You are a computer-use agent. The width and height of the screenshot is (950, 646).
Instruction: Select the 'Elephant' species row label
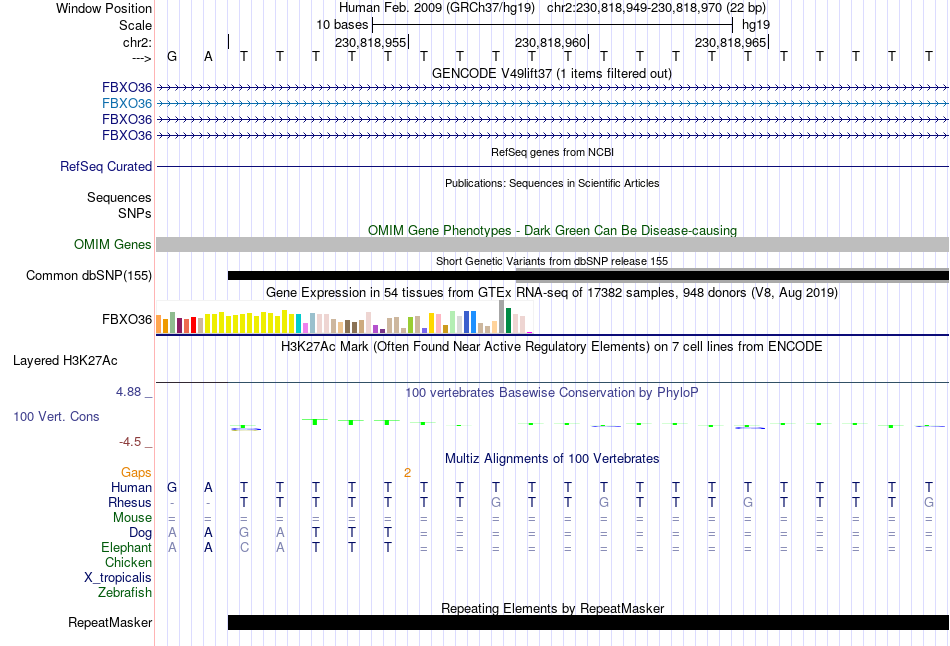(x=126, y=547)
